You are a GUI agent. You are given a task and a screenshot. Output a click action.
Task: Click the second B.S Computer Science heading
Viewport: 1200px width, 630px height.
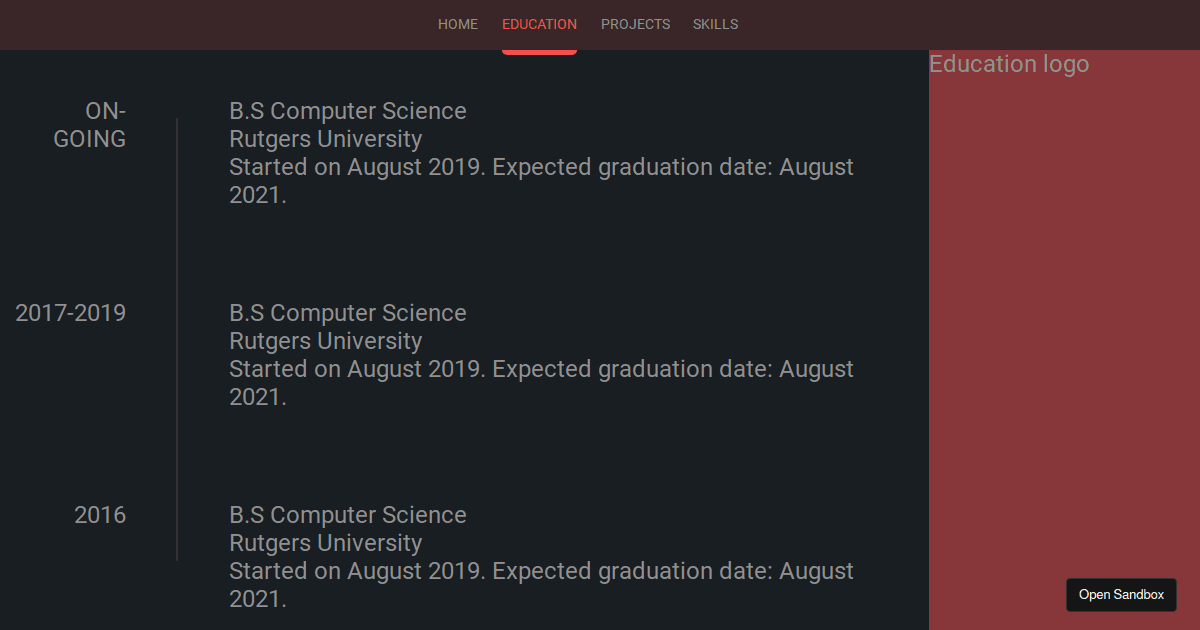point(348,312)
